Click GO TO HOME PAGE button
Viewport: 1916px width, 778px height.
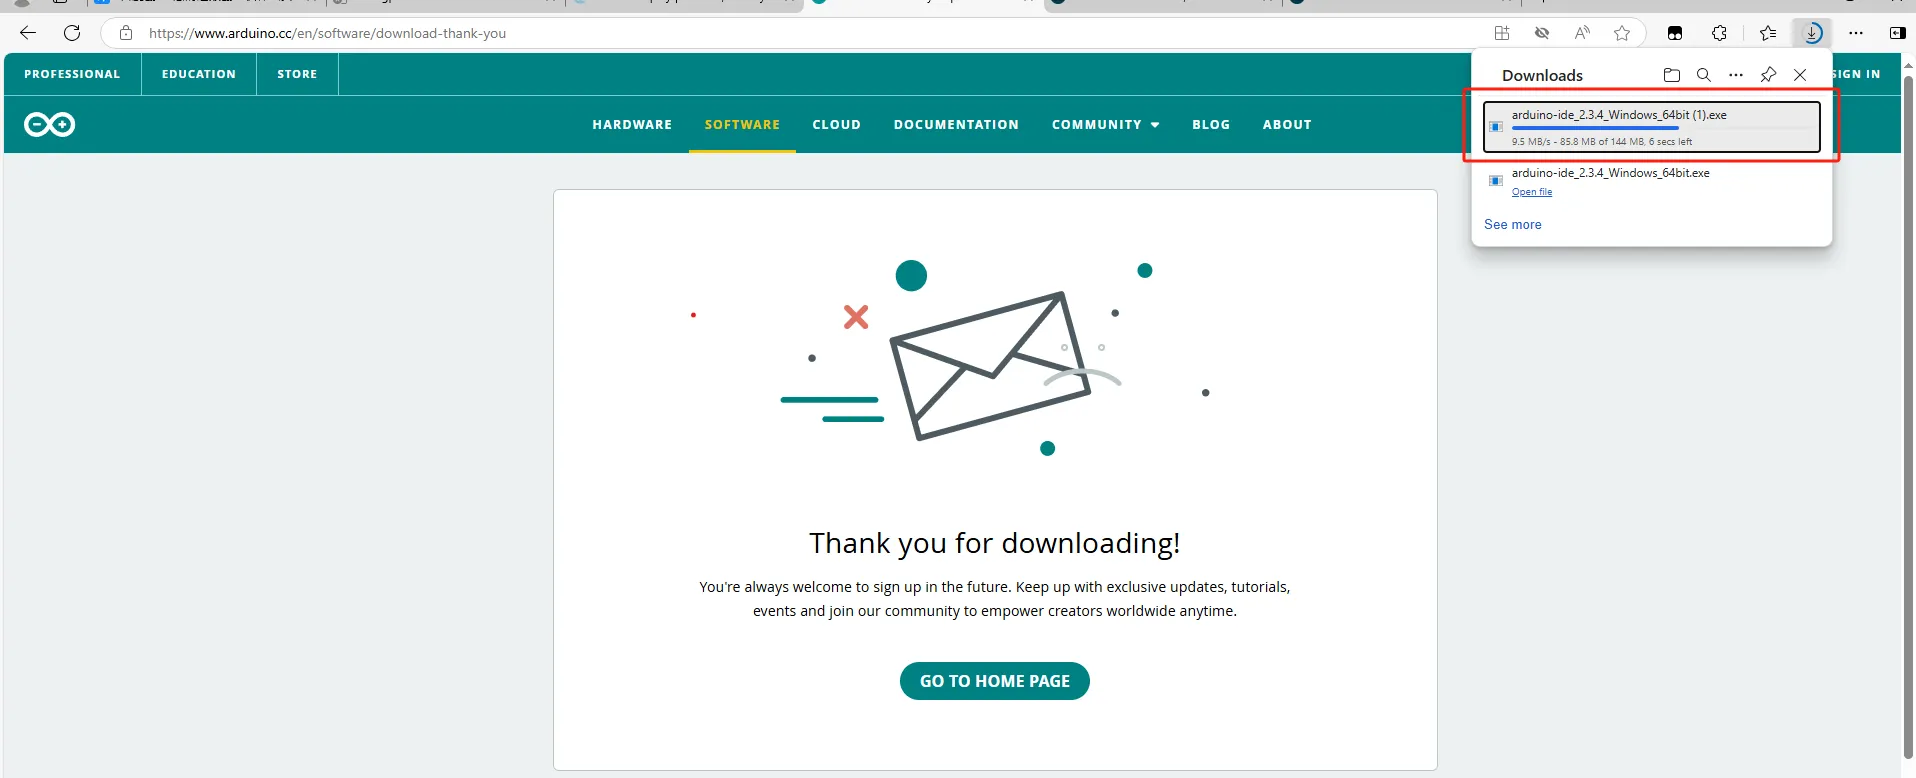tap(995, 681)
